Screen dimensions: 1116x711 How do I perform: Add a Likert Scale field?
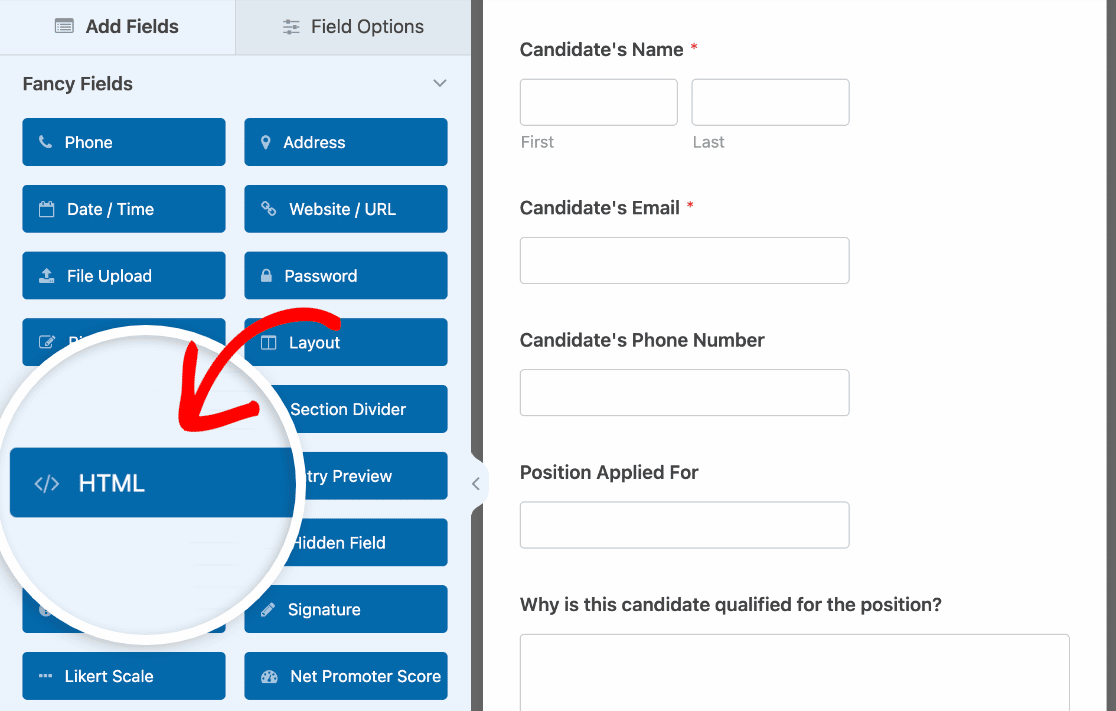[123, 676]
